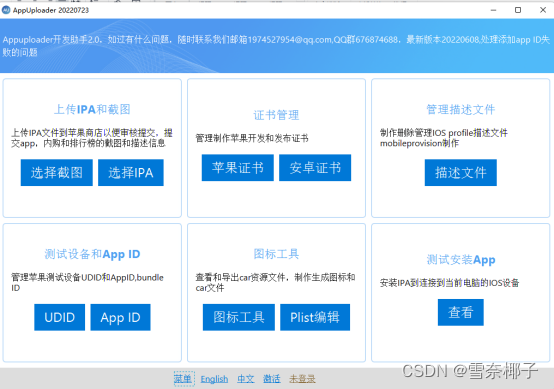This screenshot has height=389, width=554.
Task: Click the 描述文件 button
Action: [461, 172]
